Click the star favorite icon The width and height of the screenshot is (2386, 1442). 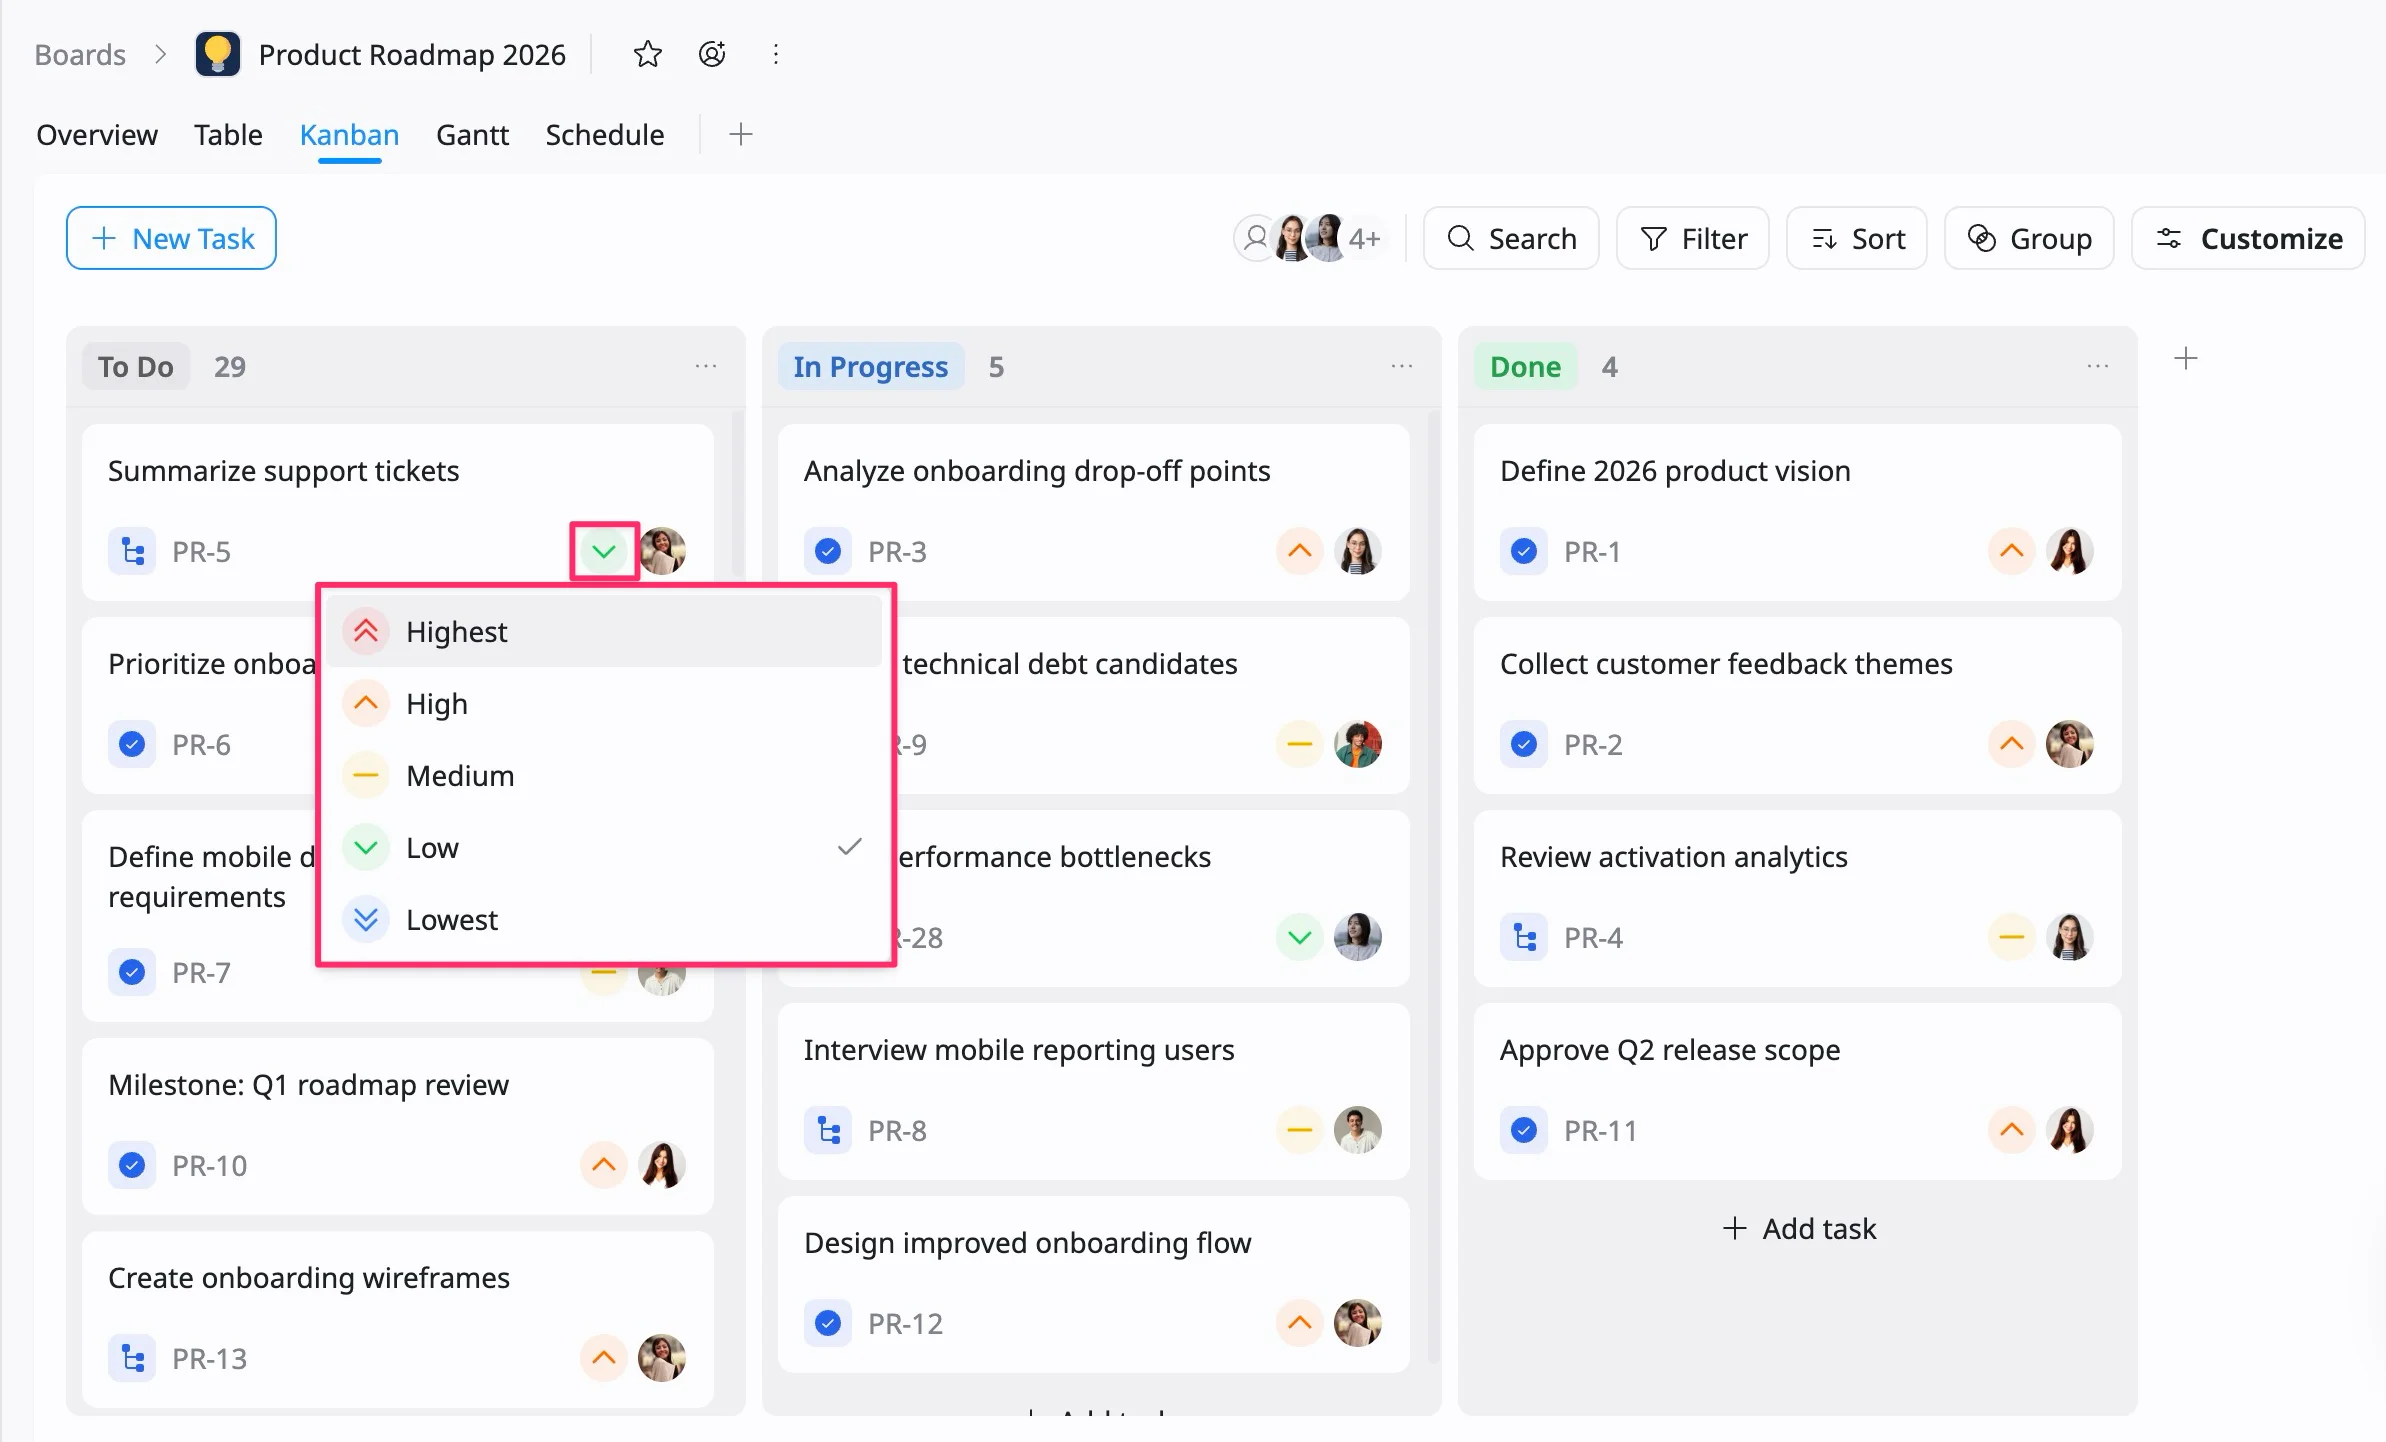(x=648, y=54)
